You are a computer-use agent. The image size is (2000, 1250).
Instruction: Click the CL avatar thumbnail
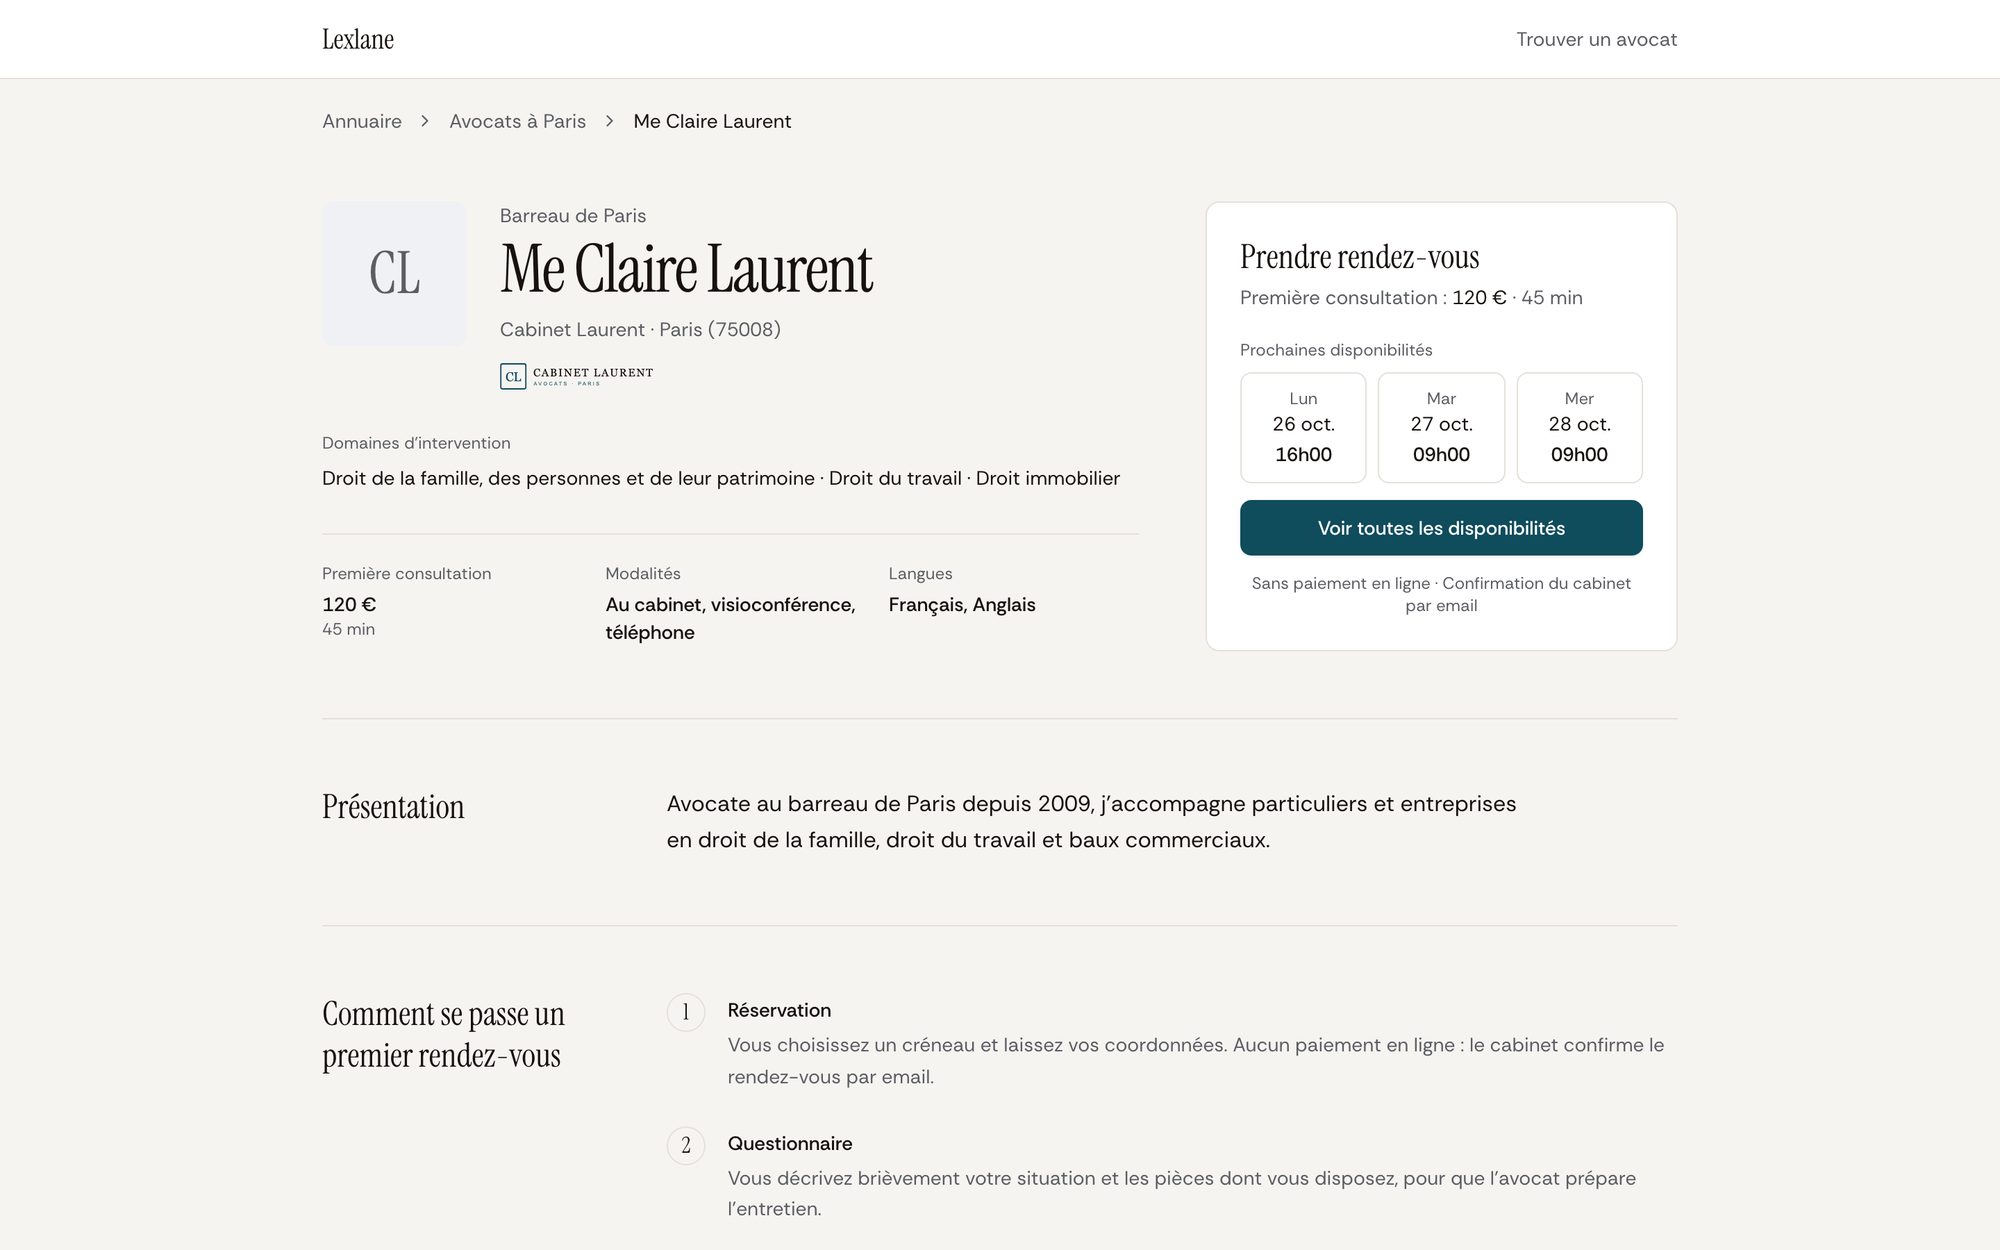click(x=394, y=274)
